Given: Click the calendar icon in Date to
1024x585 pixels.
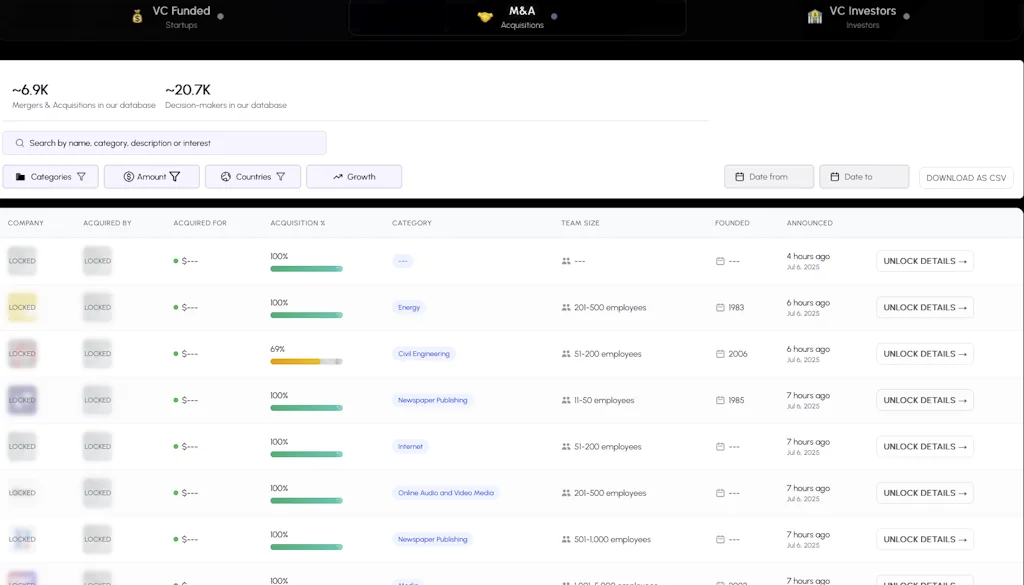Looking at the screenshot, I should [834, 177].
